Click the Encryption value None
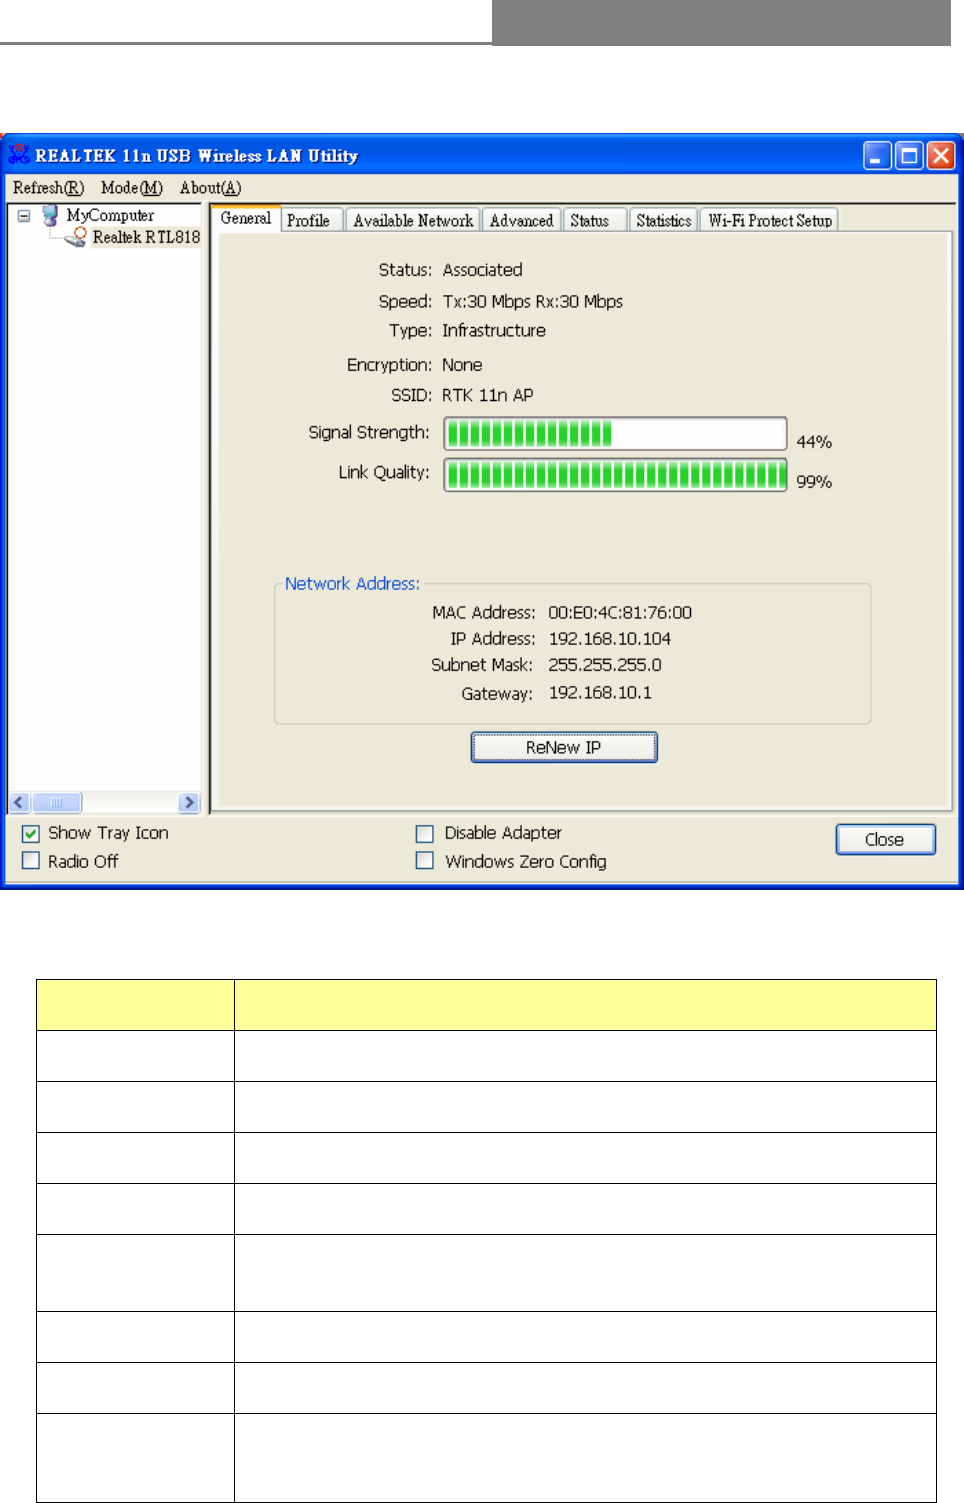The width and height of the screenshot is (964, 1503). click(462, 365)
